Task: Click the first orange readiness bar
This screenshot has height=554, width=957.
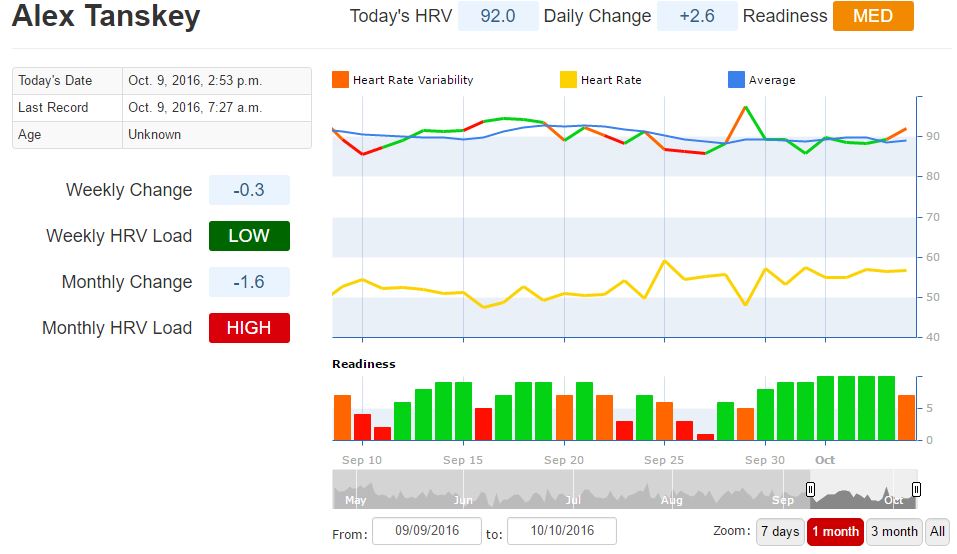Action: 342,418
